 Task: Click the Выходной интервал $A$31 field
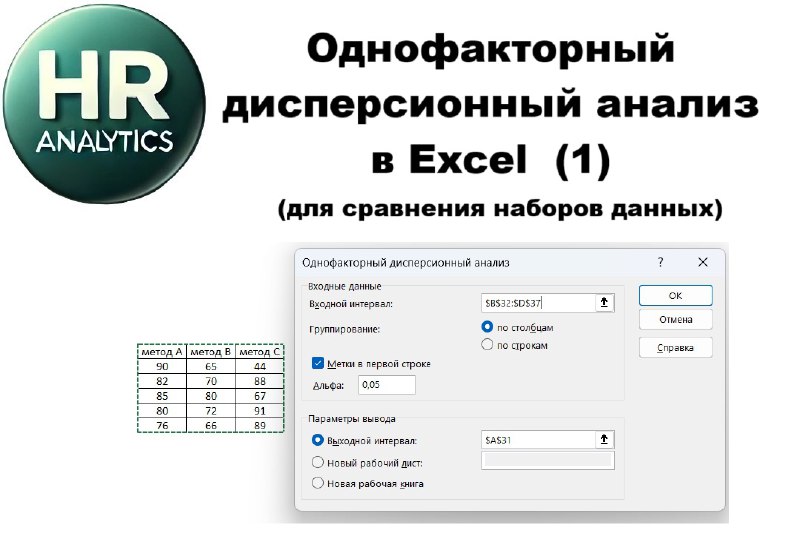point(538,440)
